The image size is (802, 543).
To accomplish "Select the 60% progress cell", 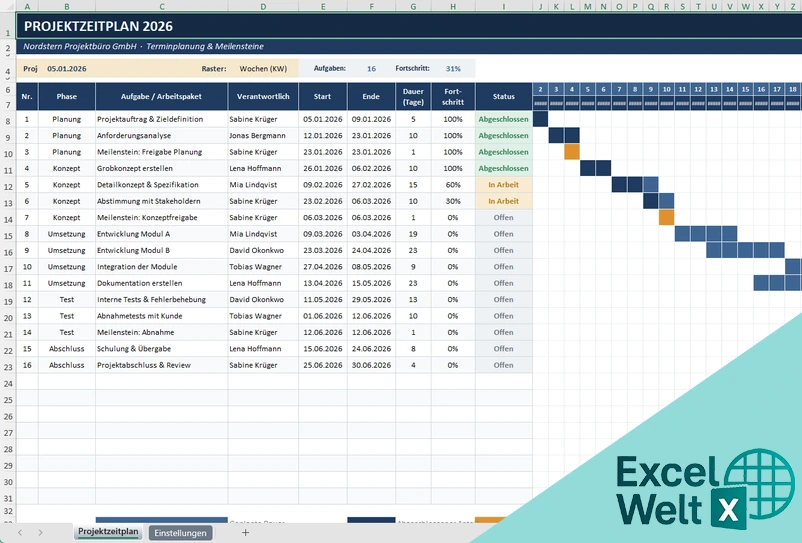I will pyautogui.click(x=453, y=185).
